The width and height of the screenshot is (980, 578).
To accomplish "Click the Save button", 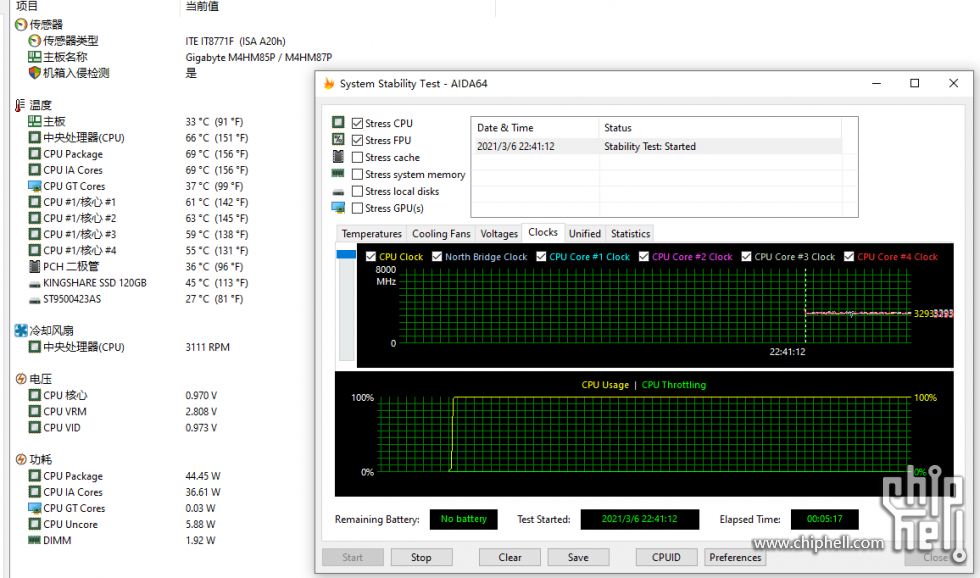I will [578, 557].
